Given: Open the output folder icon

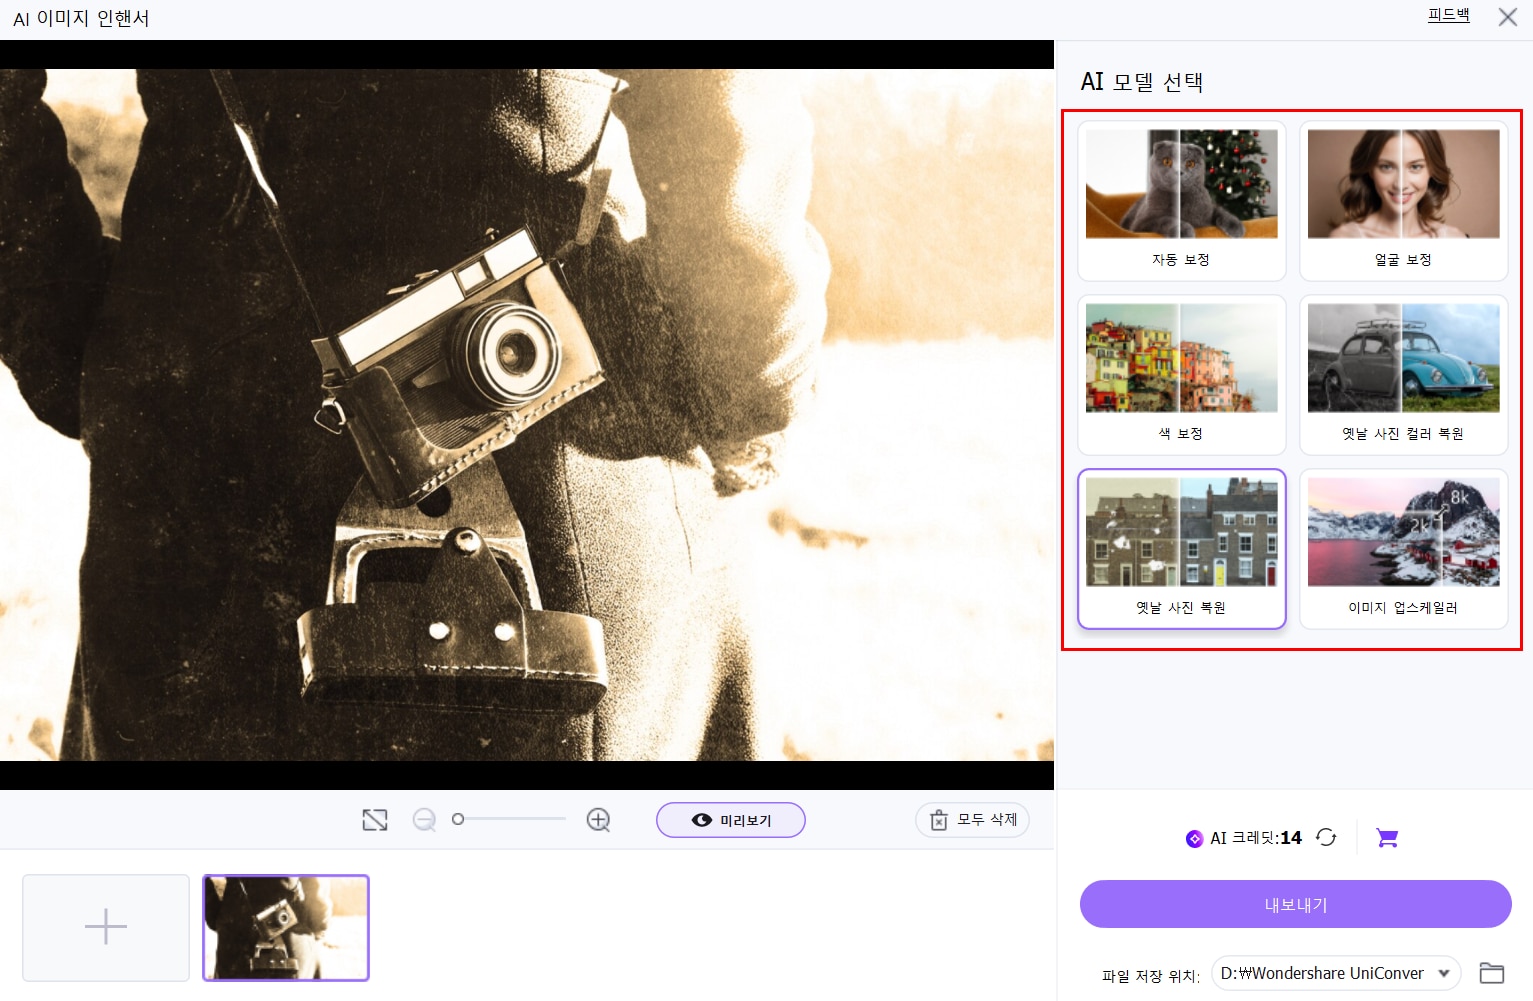Looking at the screenshot, I should click(x=1491, y=973).
